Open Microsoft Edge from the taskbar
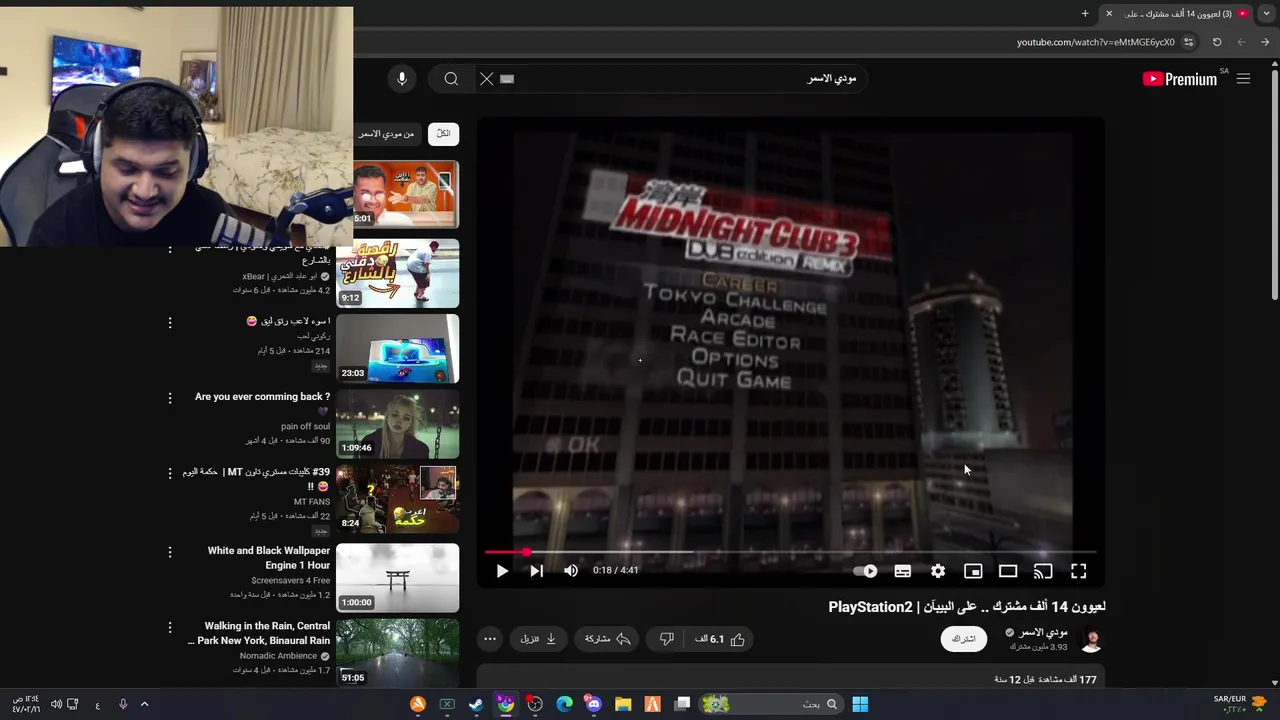 (564, 704)
